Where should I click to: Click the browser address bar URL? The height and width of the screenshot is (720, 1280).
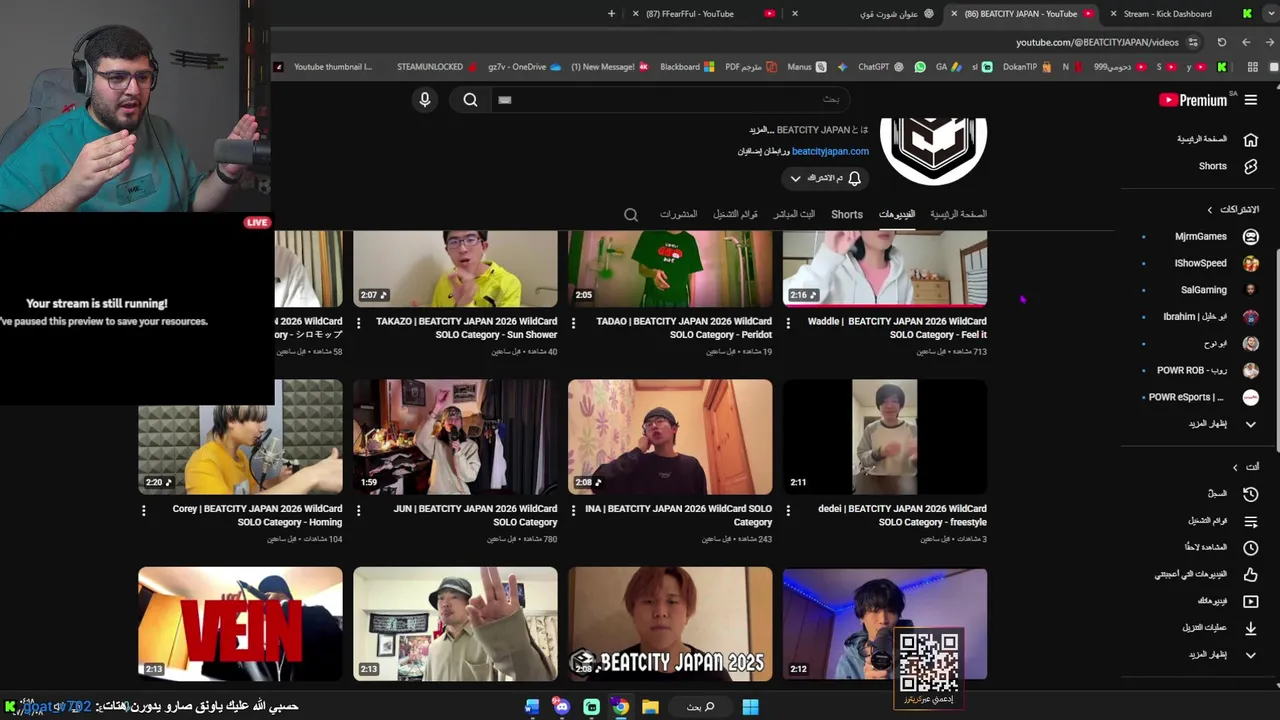[x=1097, y=42]
